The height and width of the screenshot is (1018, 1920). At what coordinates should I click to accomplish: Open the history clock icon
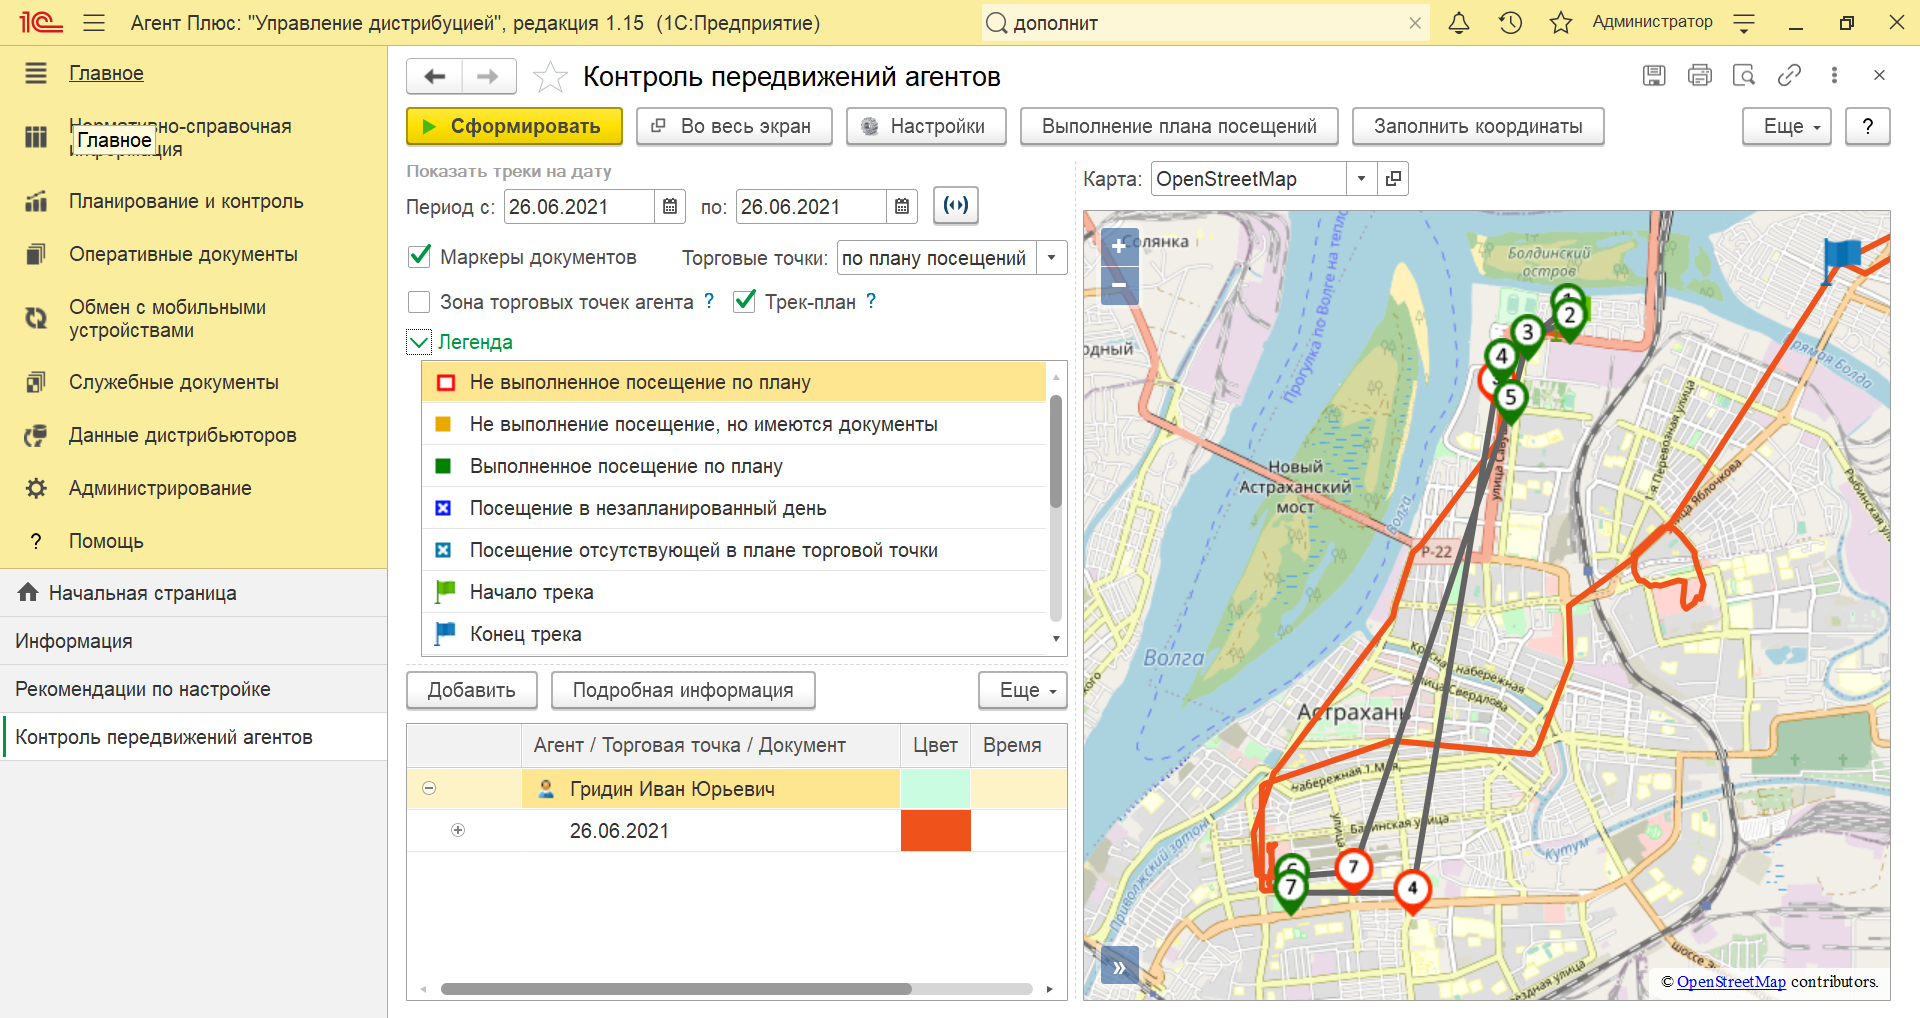point(1510,22)
